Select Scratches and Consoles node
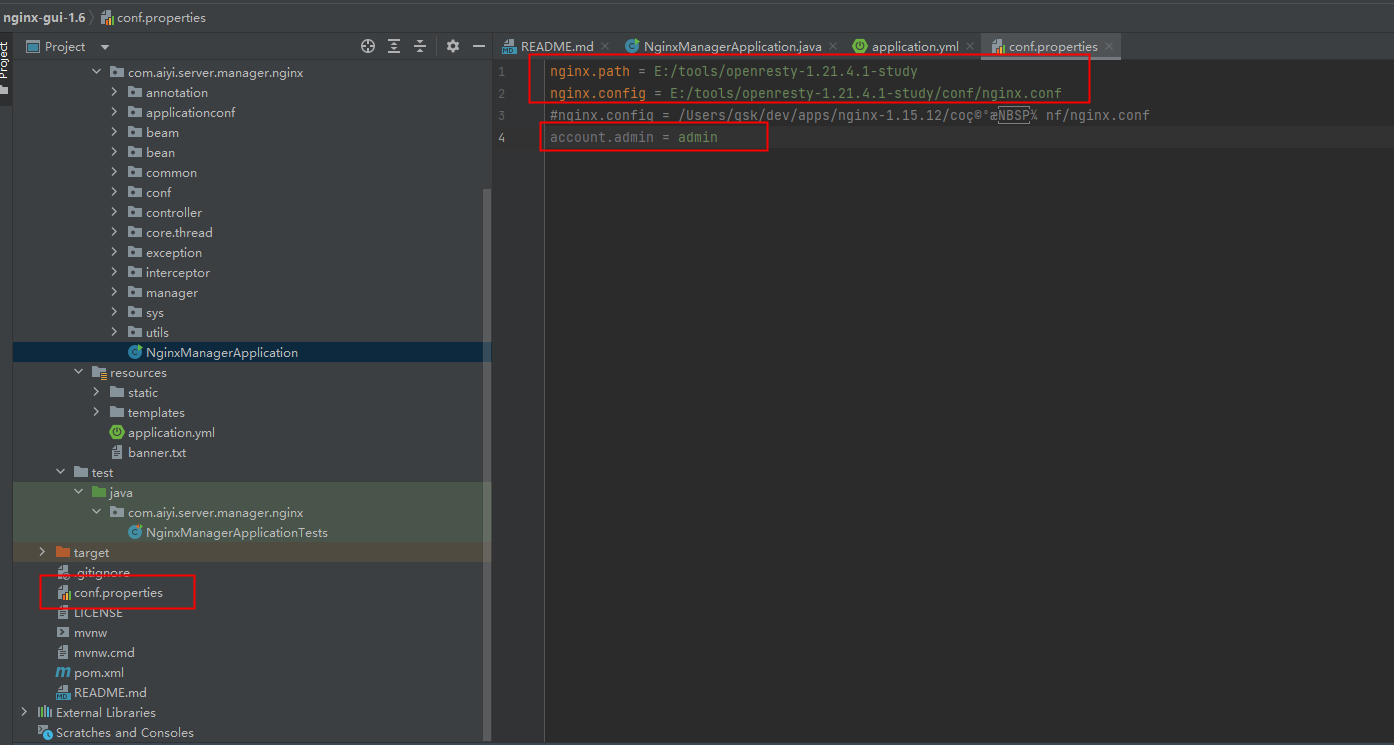 pos(124,732)
